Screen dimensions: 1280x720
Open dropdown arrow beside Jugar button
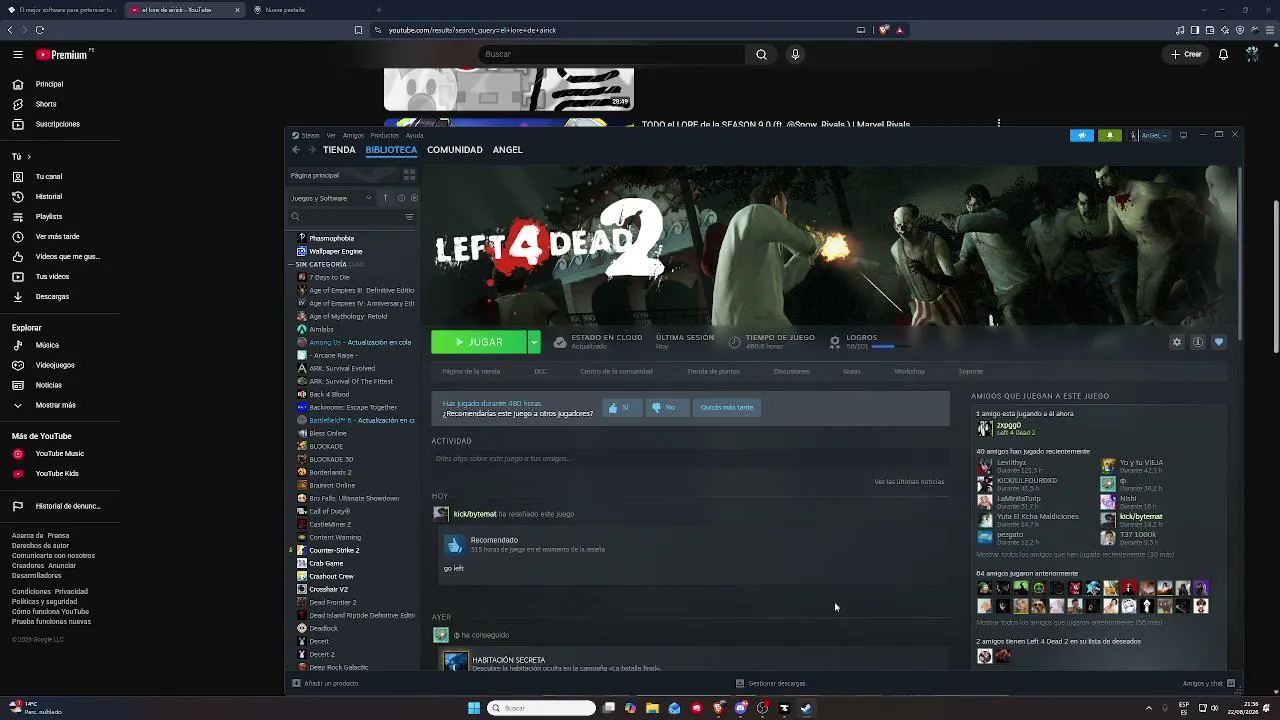coord(534,342)
